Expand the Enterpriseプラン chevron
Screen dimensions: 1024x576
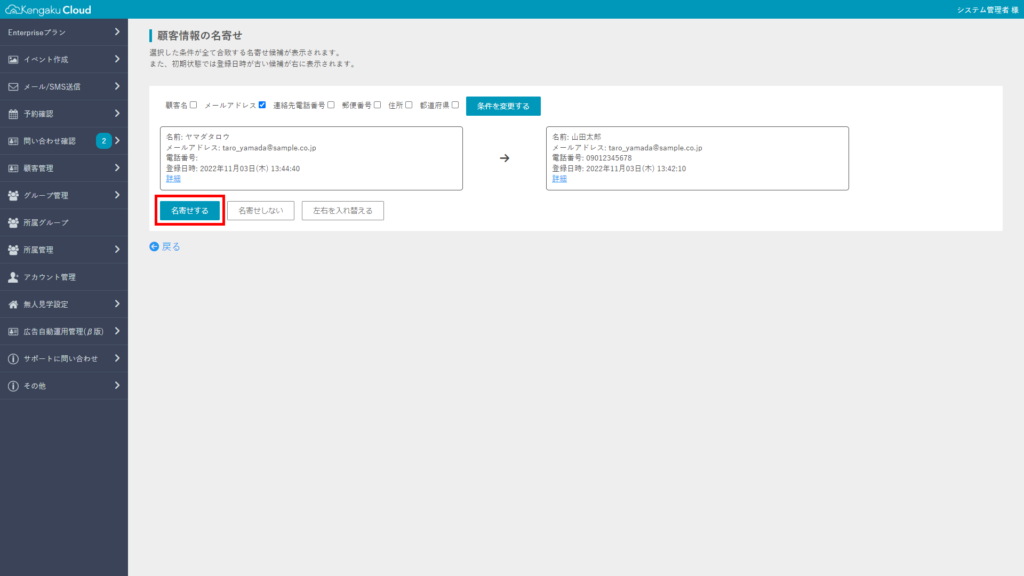pyautogui.click(x=117, y=32)
